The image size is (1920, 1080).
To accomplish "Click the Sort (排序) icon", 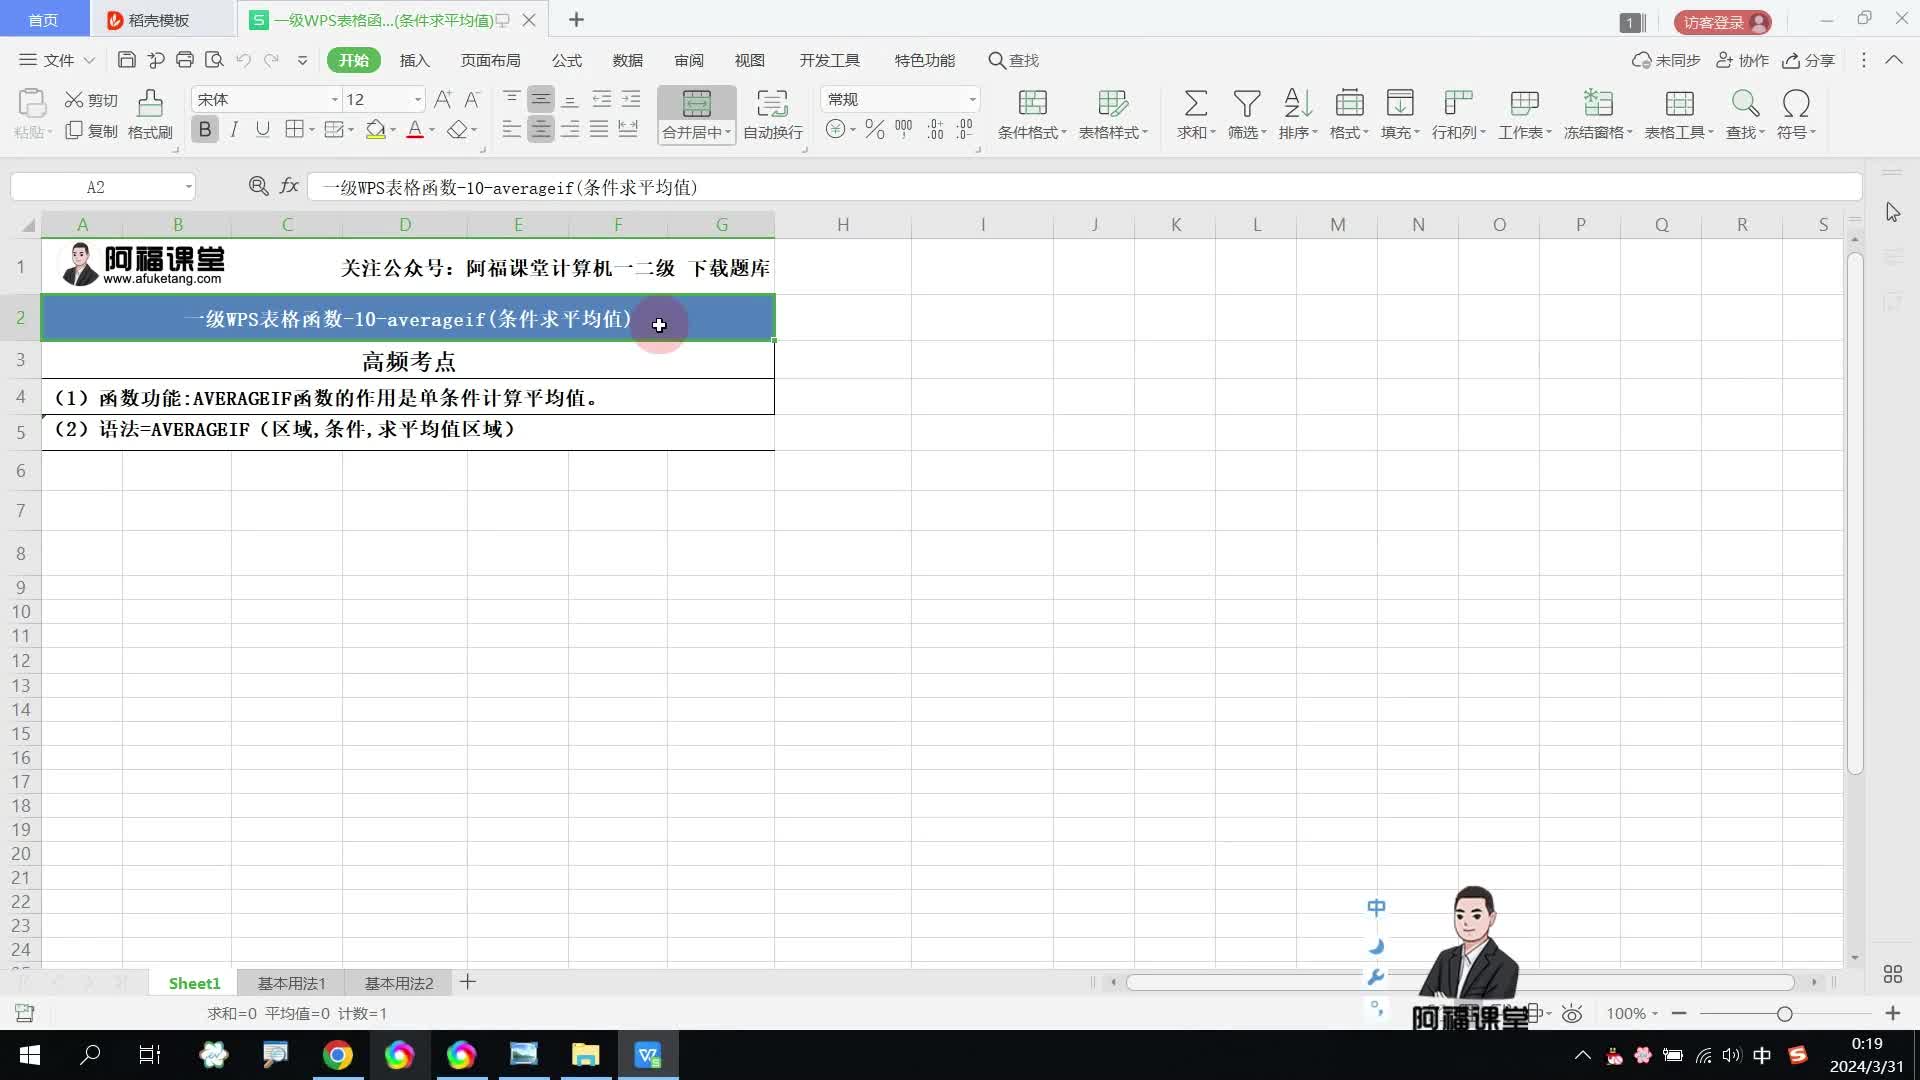I will coord(1297,103).
